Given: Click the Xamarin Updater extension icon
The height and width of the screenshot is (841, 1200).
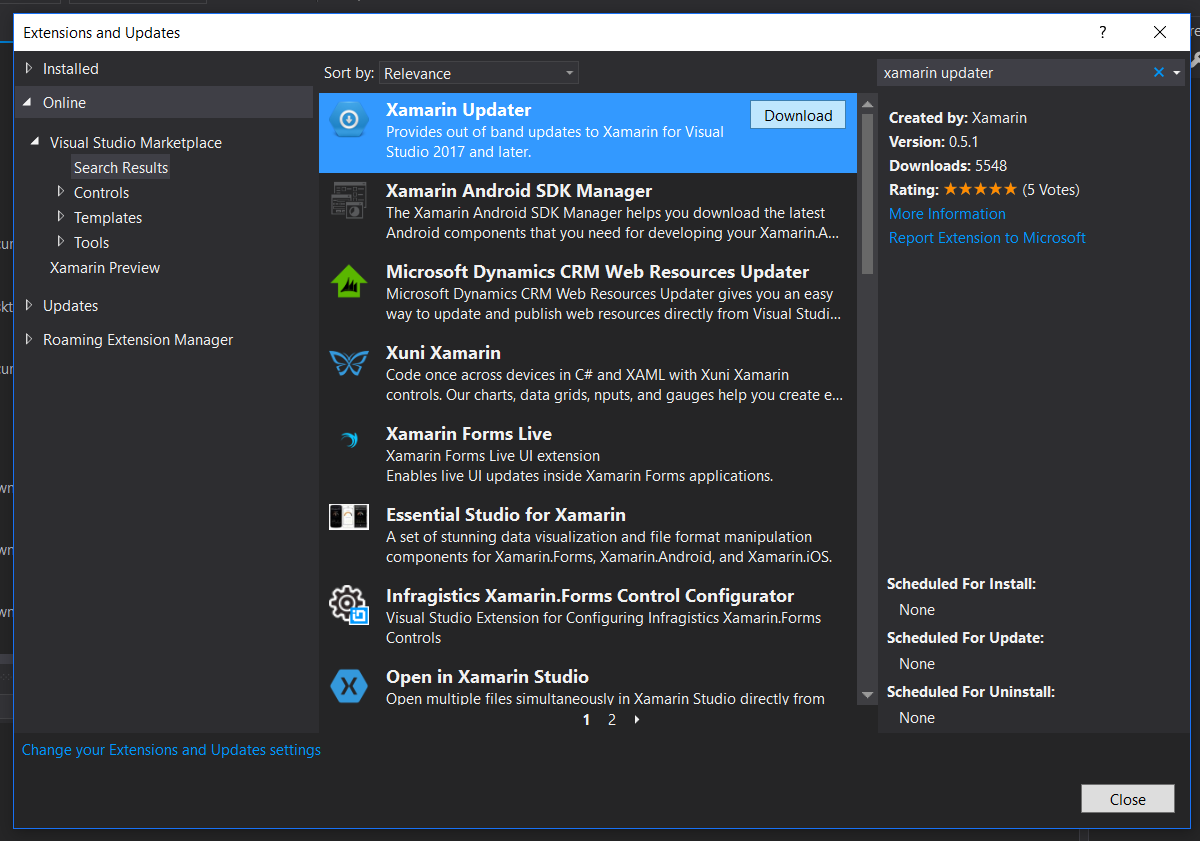Looking at the screenshot, I should 349,120.
